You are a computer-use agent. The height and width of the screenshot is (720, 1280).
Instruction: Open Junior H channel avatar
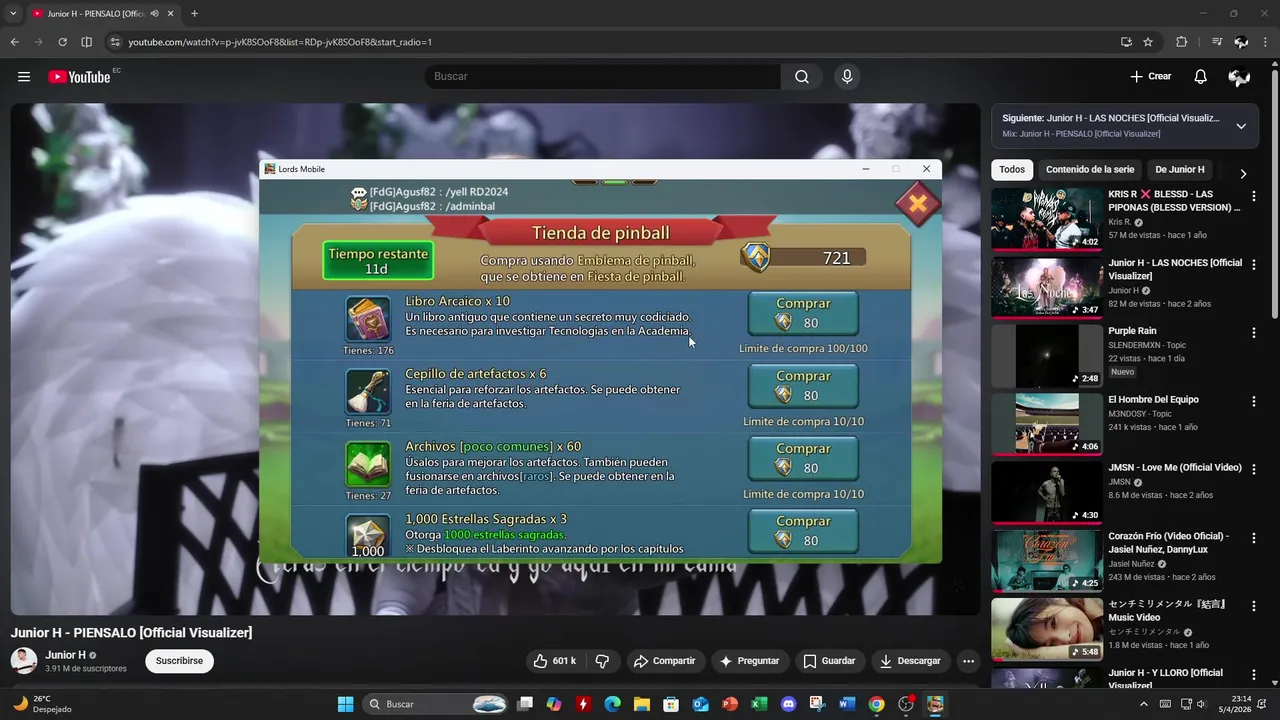coord(24,661)
